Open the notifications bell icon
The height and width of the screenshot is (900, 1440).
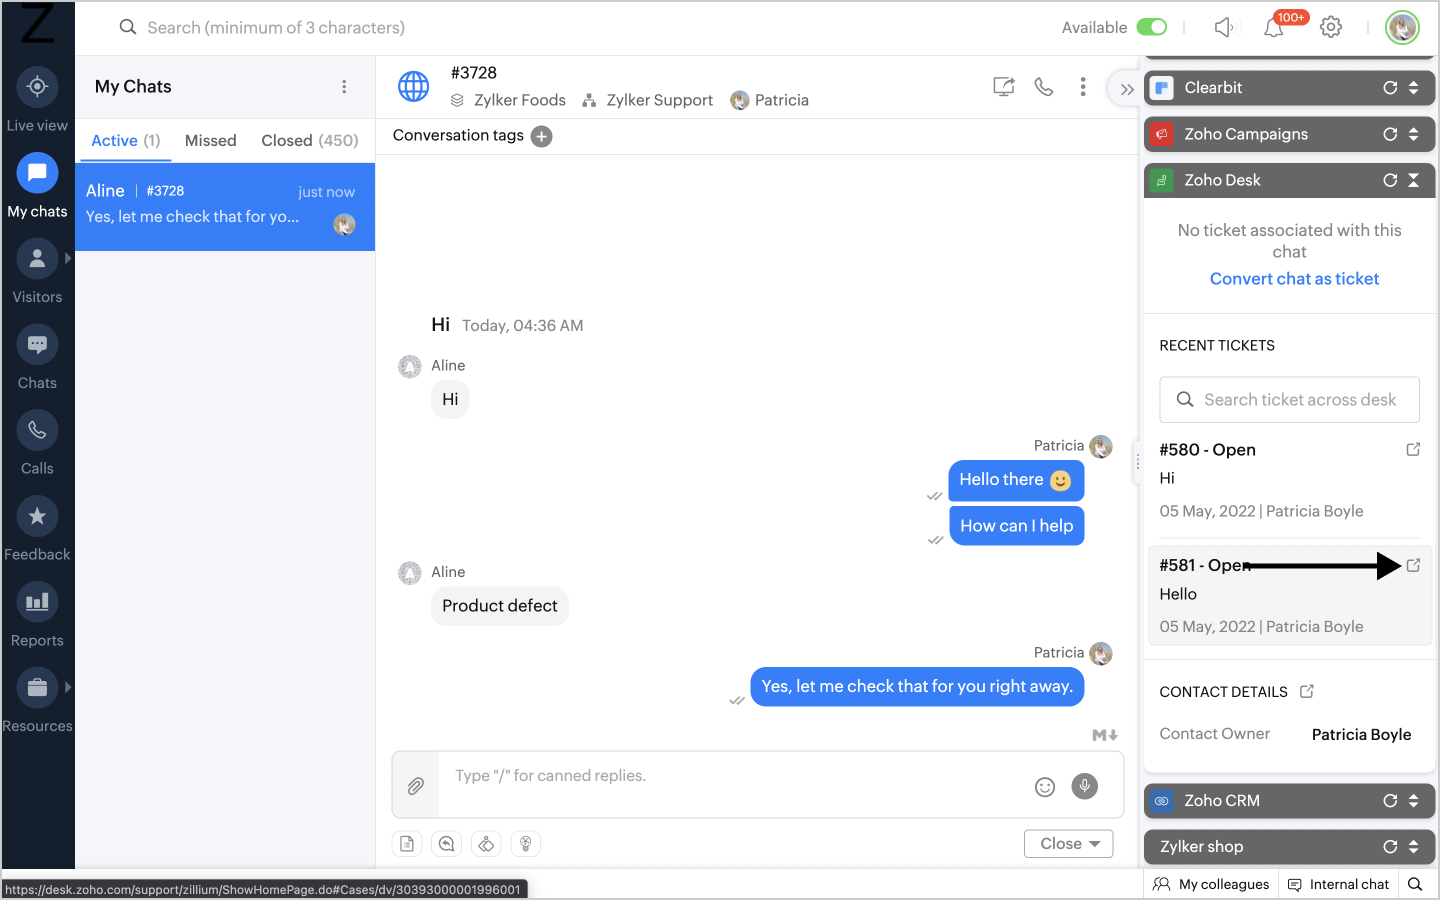click(x=1273, y=28)
